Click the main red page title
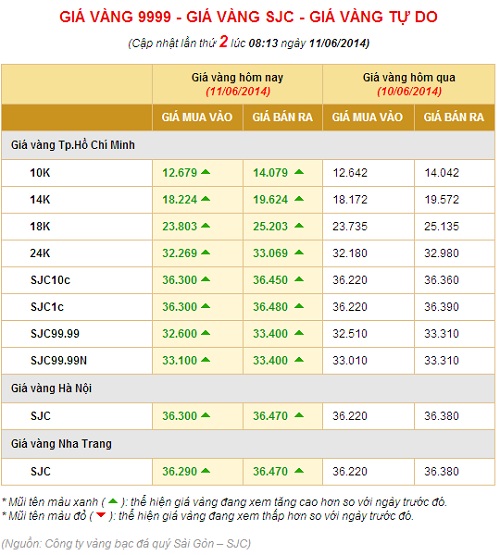This screenshot has height=555, width=500. click(x=248, y=17)
